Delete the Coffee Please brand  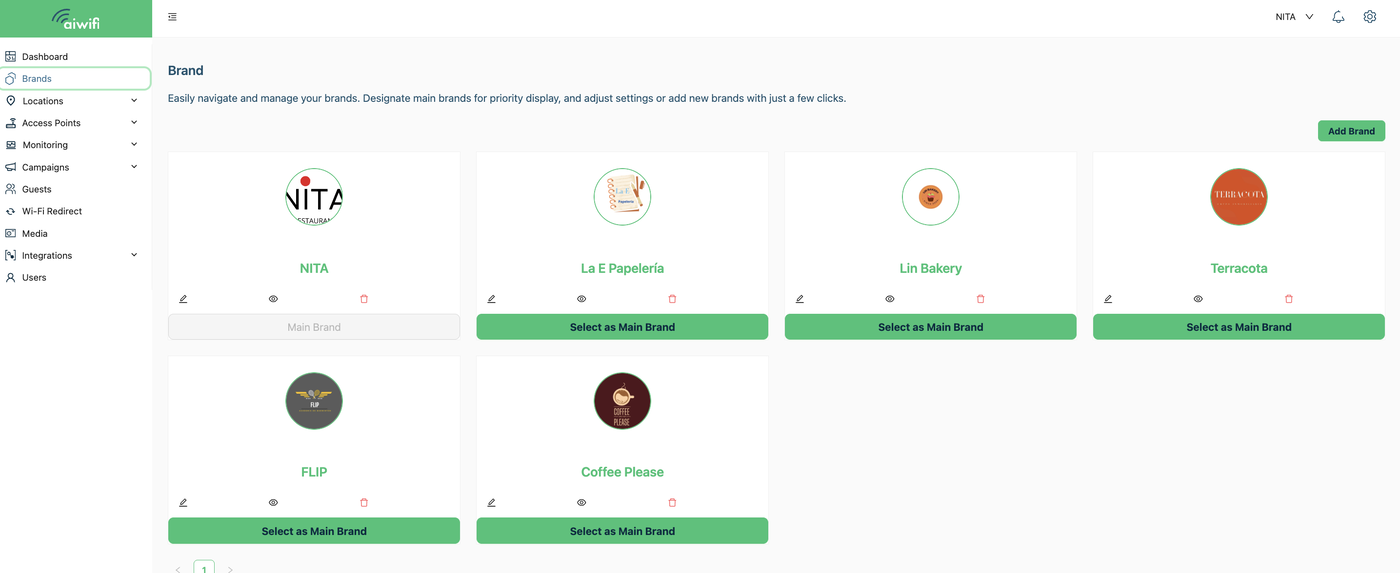[x=672, y=503]
